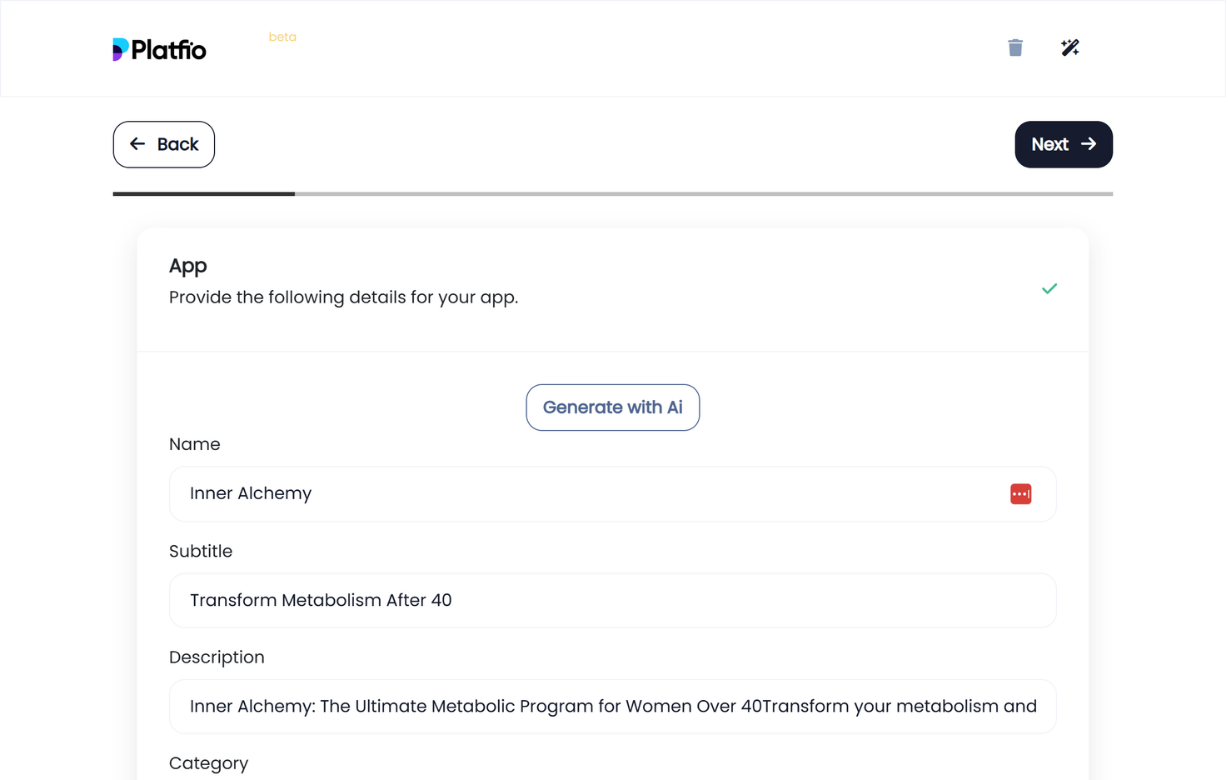Screen dimensions: 1228x780
Task: Click the Category label
Action: [208, 763]
